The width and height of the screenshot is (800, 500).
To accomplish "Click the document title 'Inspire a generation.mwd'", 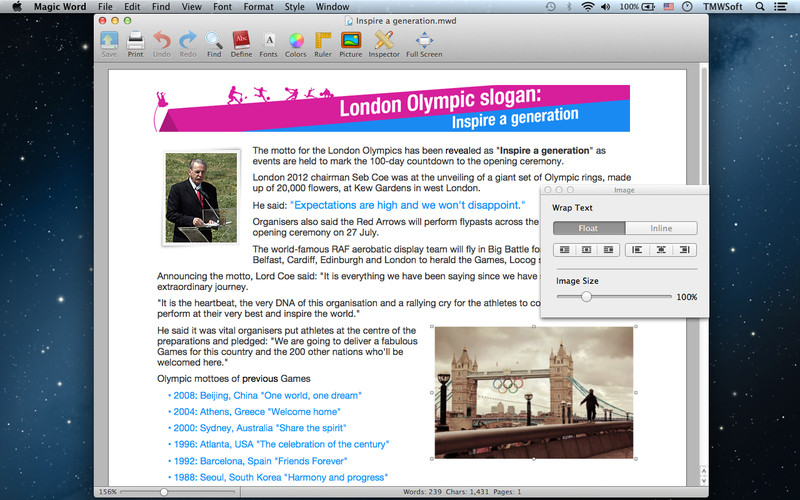I will (x=406, y=21).
